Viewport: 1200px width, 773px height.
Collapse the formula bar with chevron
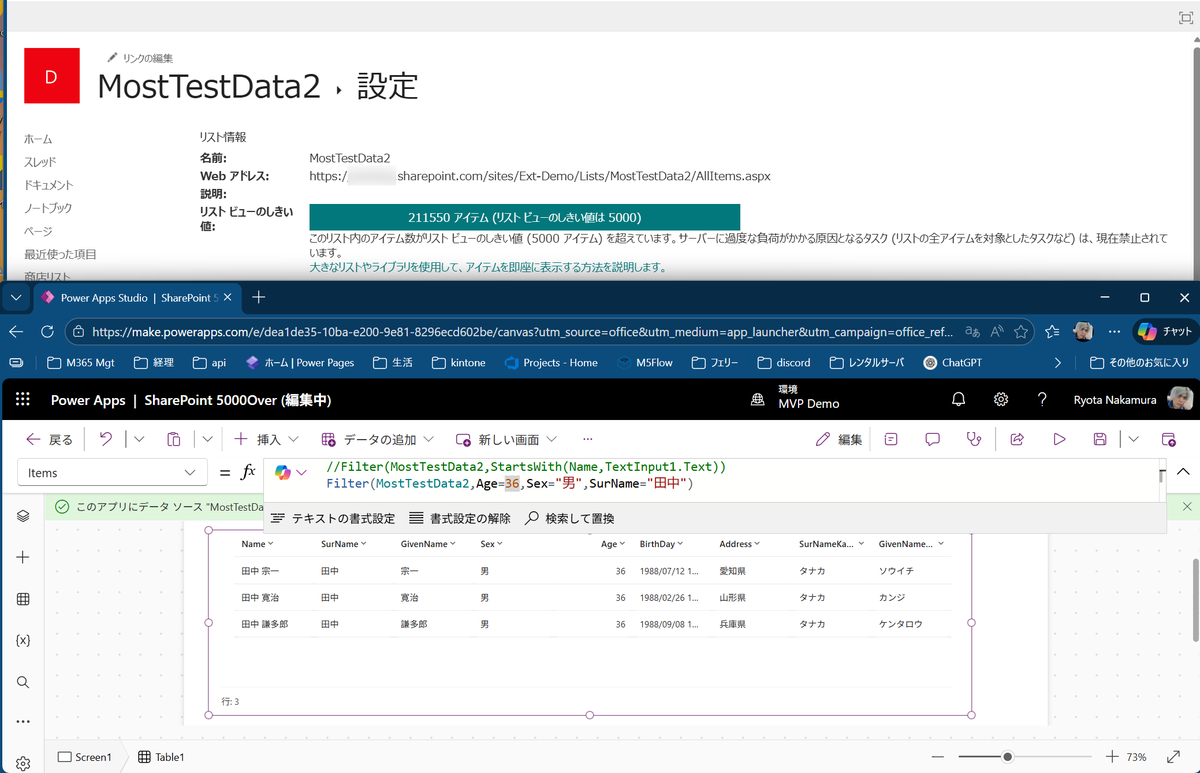pyautogui.click(x=1184, y=472)
